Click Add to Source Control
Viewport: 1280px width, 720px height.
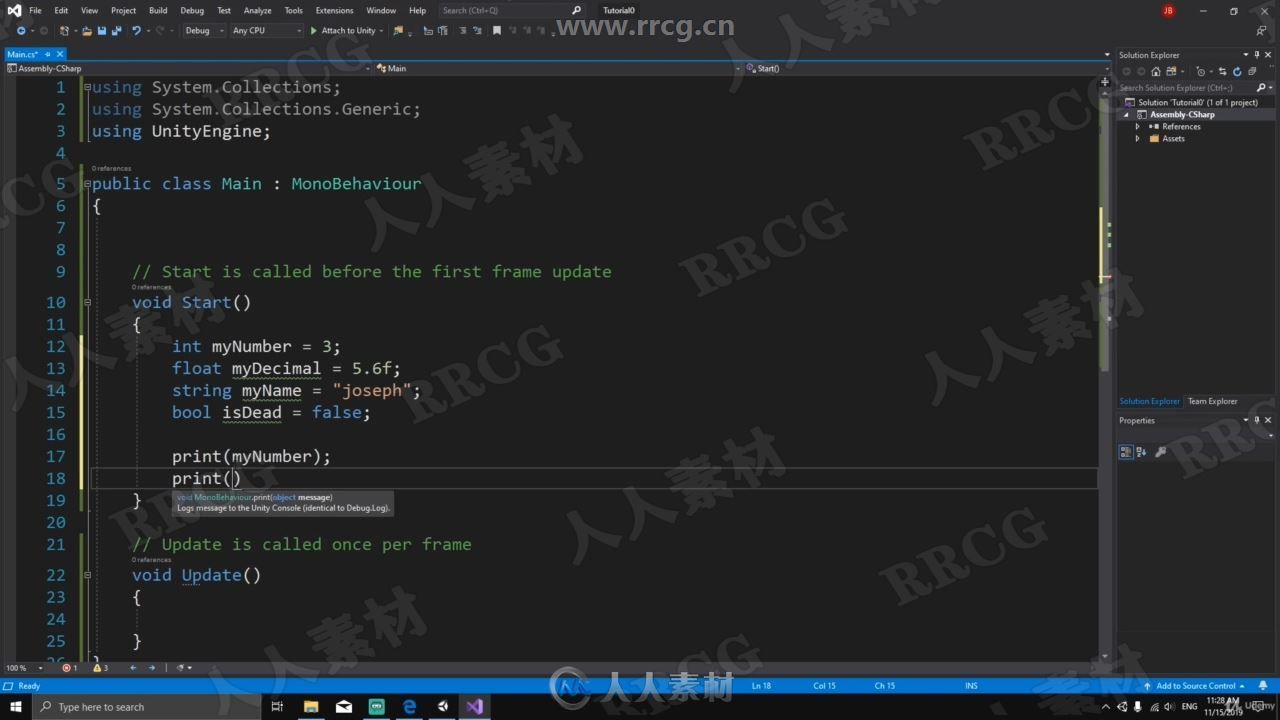1195,686
